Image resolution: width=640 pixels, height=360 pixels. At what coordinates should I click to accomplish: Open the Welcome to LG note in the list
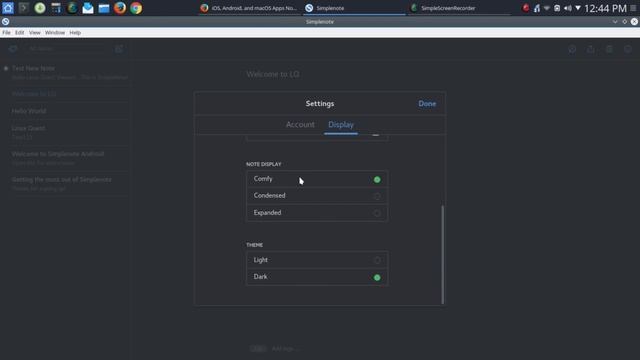point(65,94)
